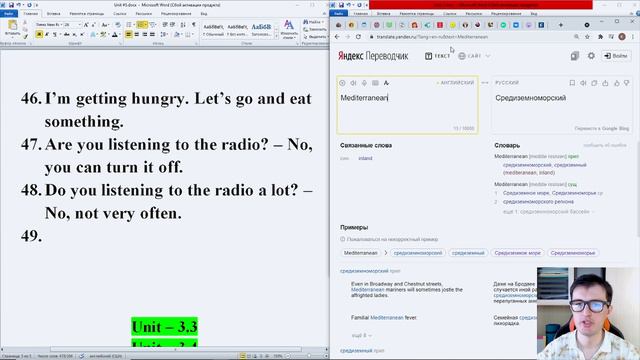The image size is (640, 360).
Task: Open the browser extensions puzzle icon
Action: click(600, 37)
